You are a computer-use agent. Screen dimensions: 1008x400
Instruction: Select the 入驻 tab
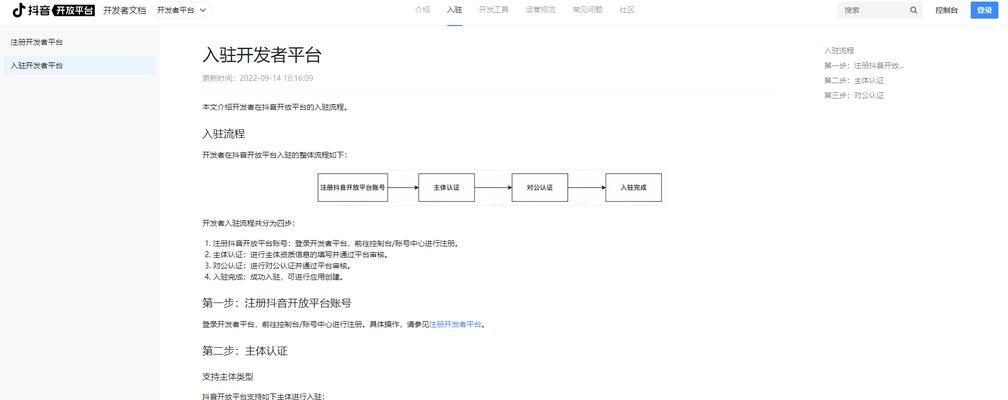coord(454,10)
